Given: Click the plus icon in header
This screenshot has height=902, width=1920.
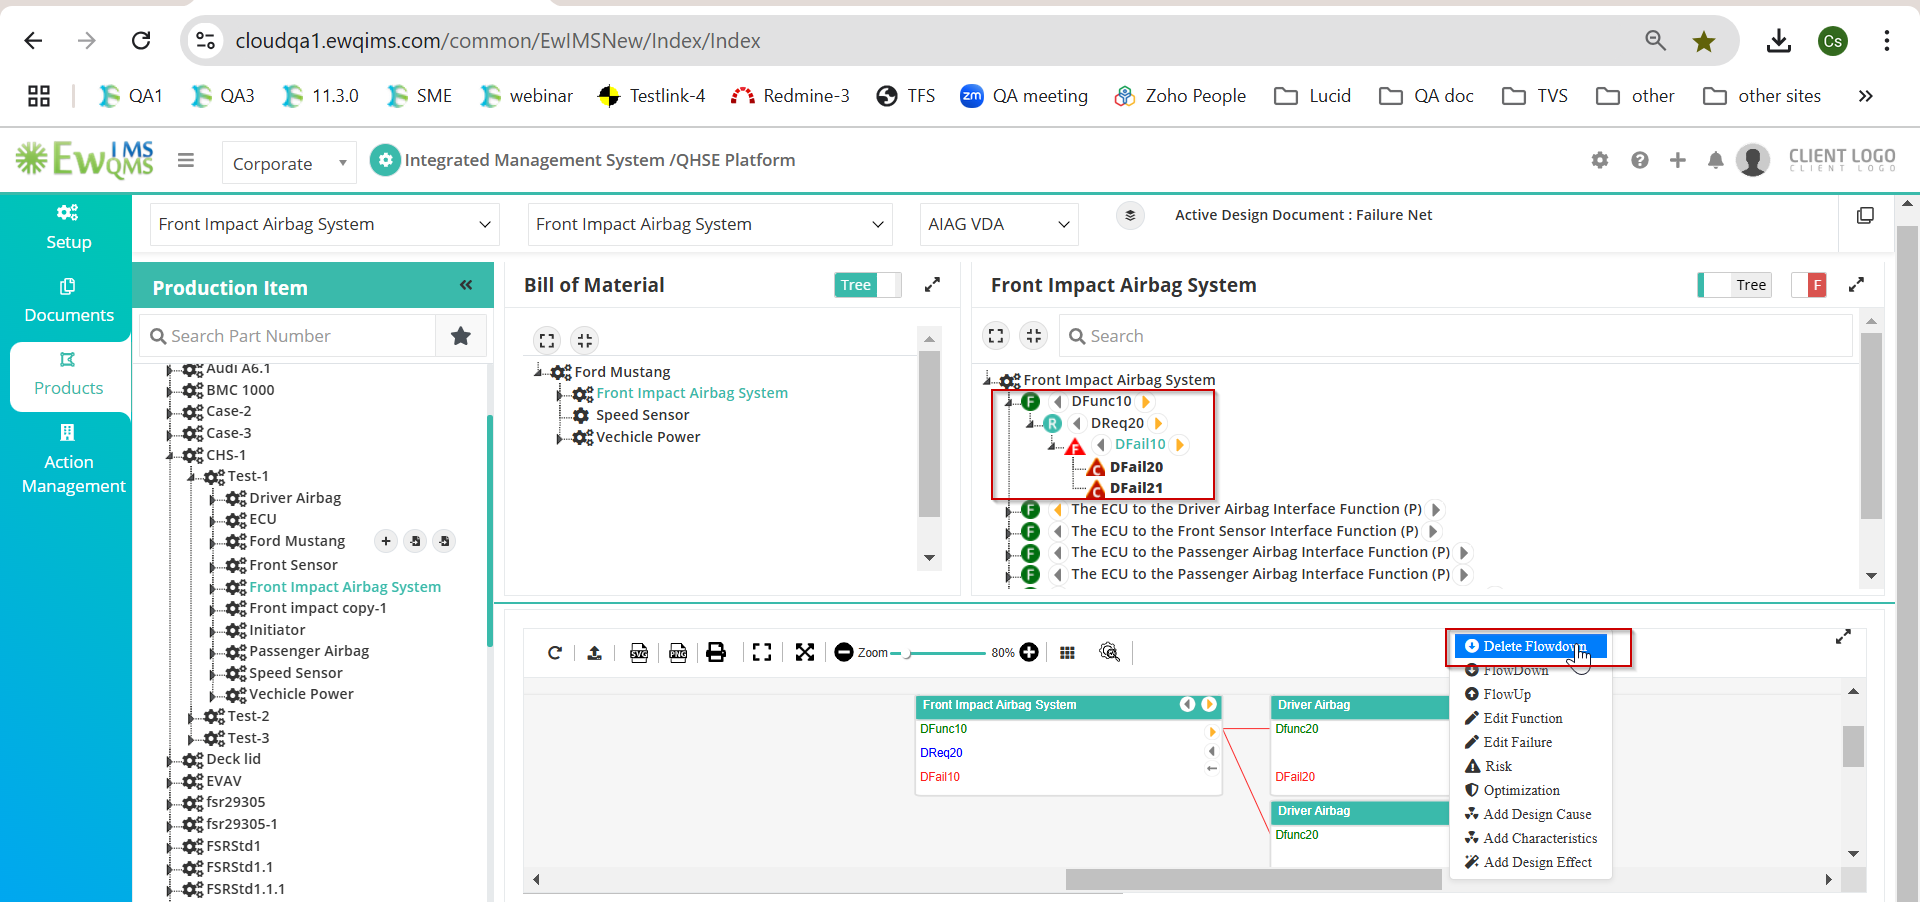Looking at the screenshot, I should 1678,160.
